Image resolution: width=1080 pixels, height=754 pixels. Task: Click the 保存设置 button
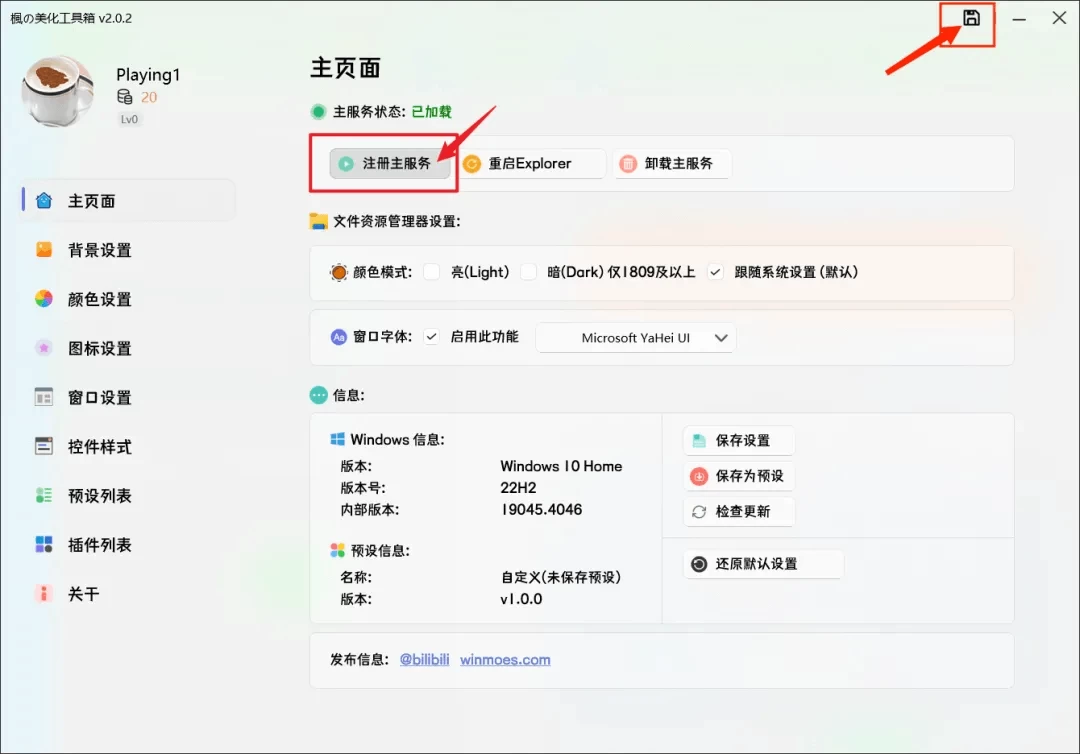point(739,441)
